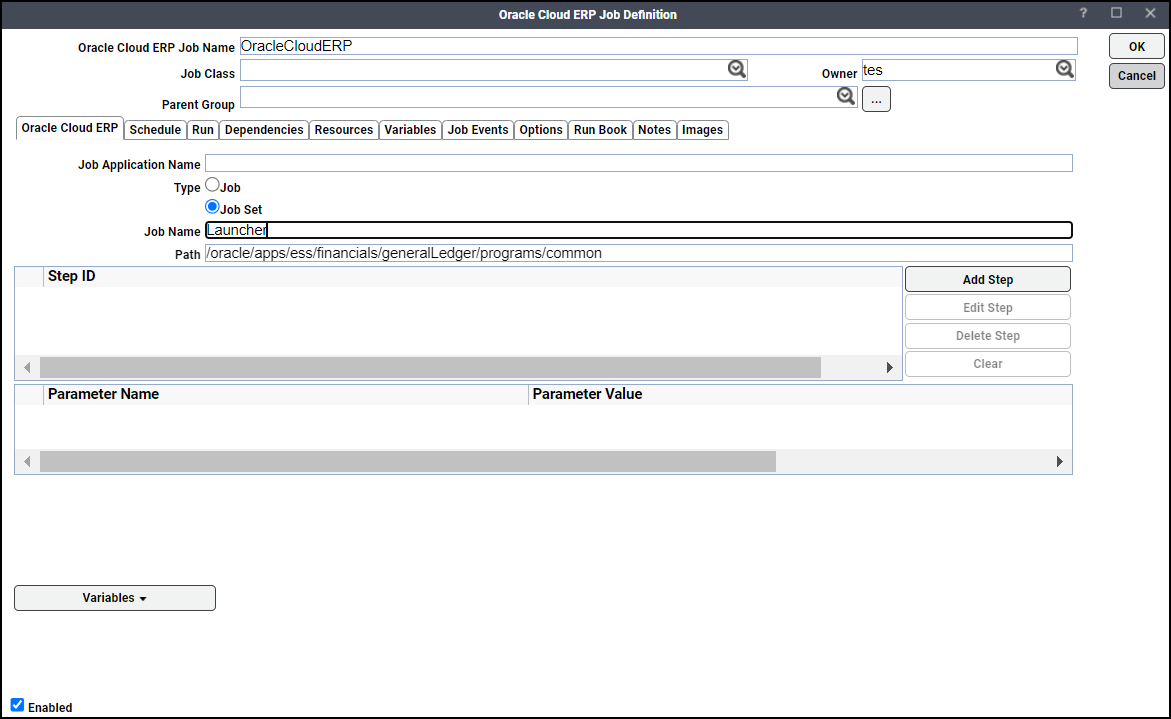Image resolution: width=1171 pixels, height=719 pixels.
Task: Click the Edit Step button
Action: 987,308
